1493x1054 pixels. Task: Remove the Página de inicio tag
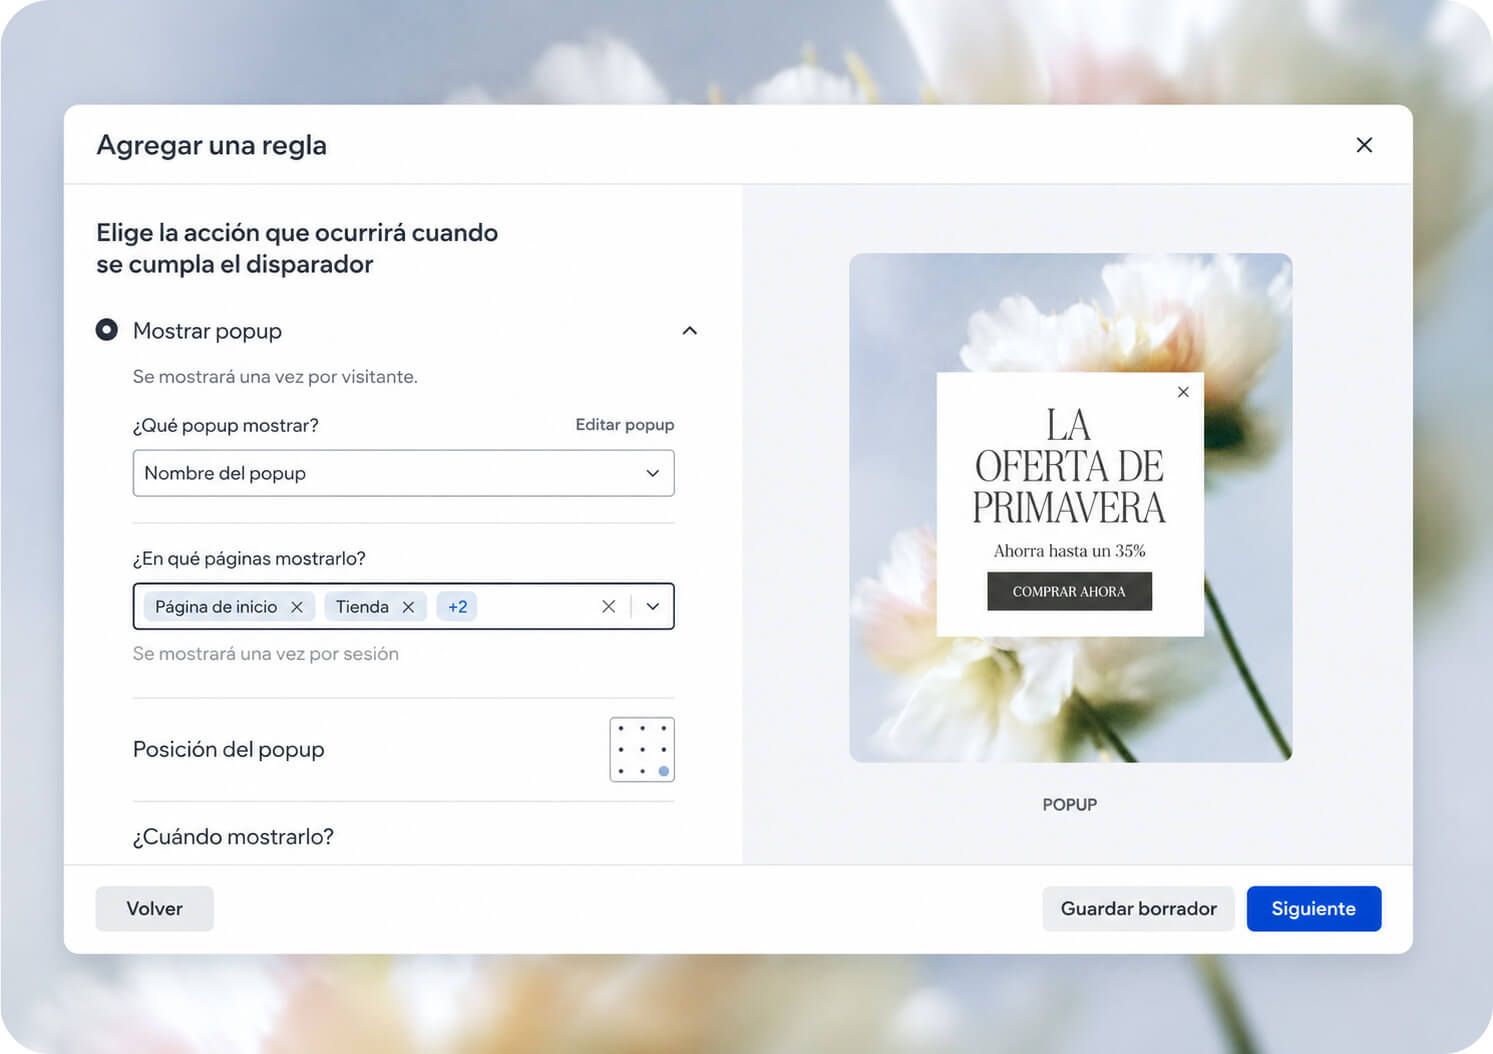[x=297, y=607]
